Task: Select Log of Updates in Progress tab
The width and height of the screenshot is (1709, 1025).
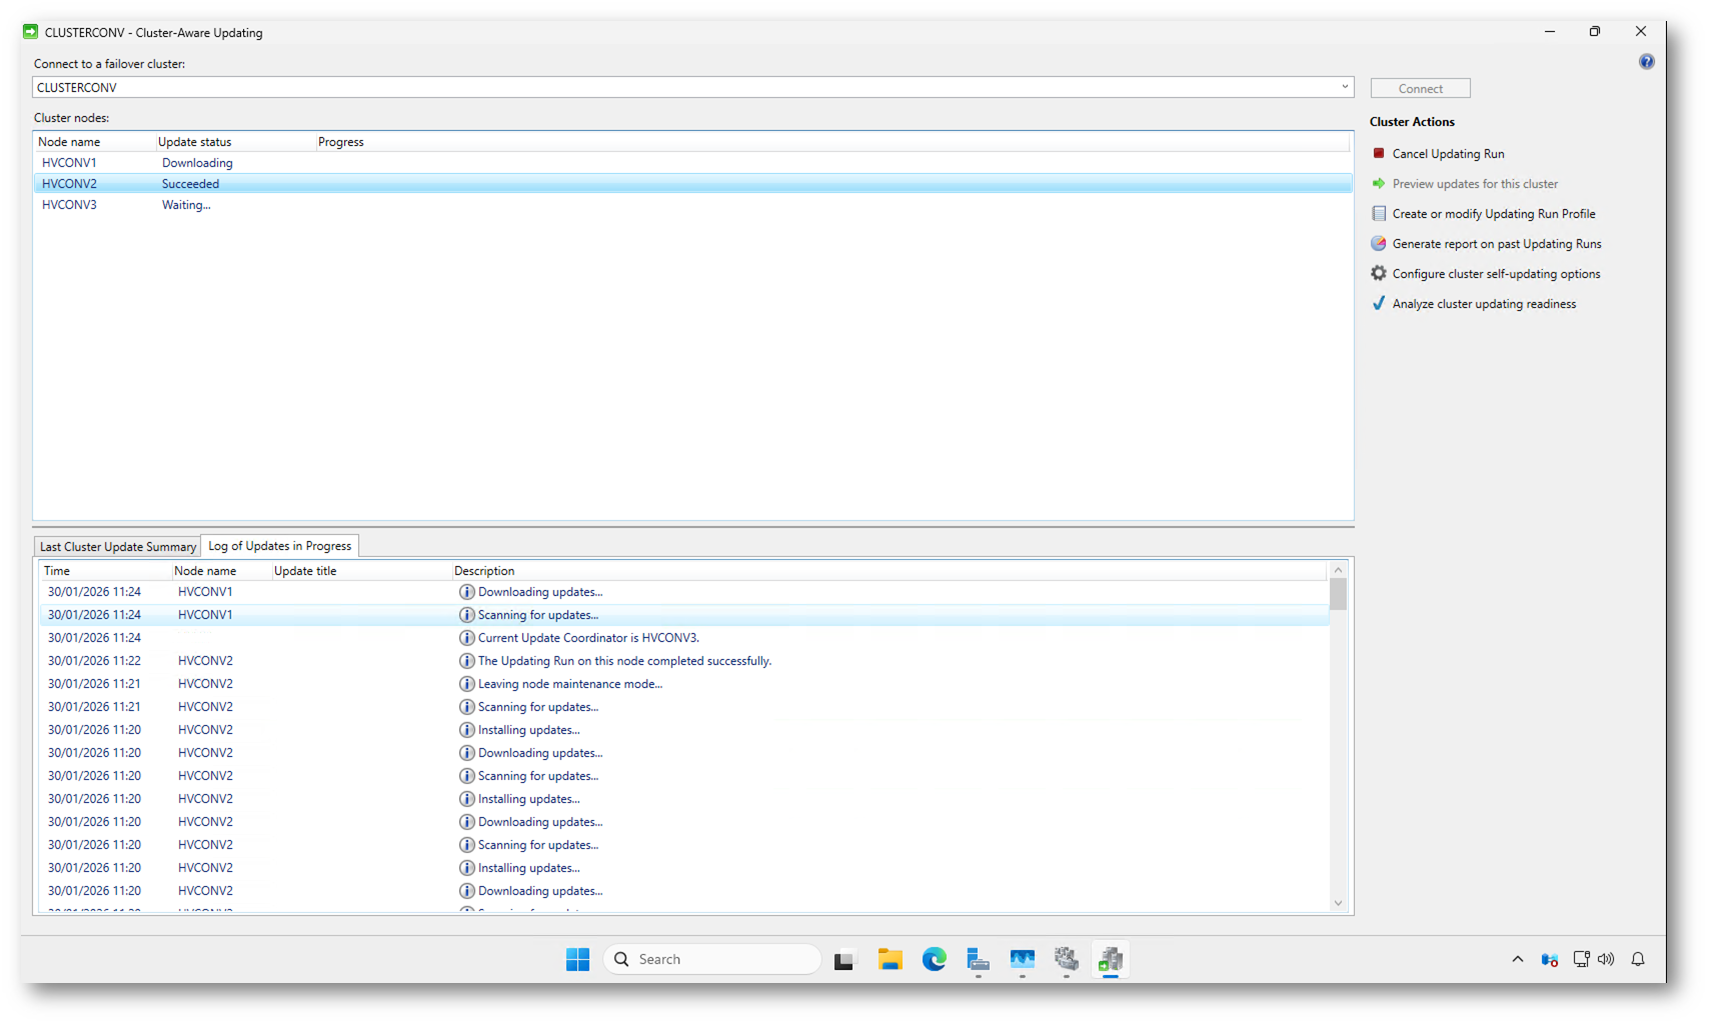Action: pyautogui.click(x=280, y=546)
